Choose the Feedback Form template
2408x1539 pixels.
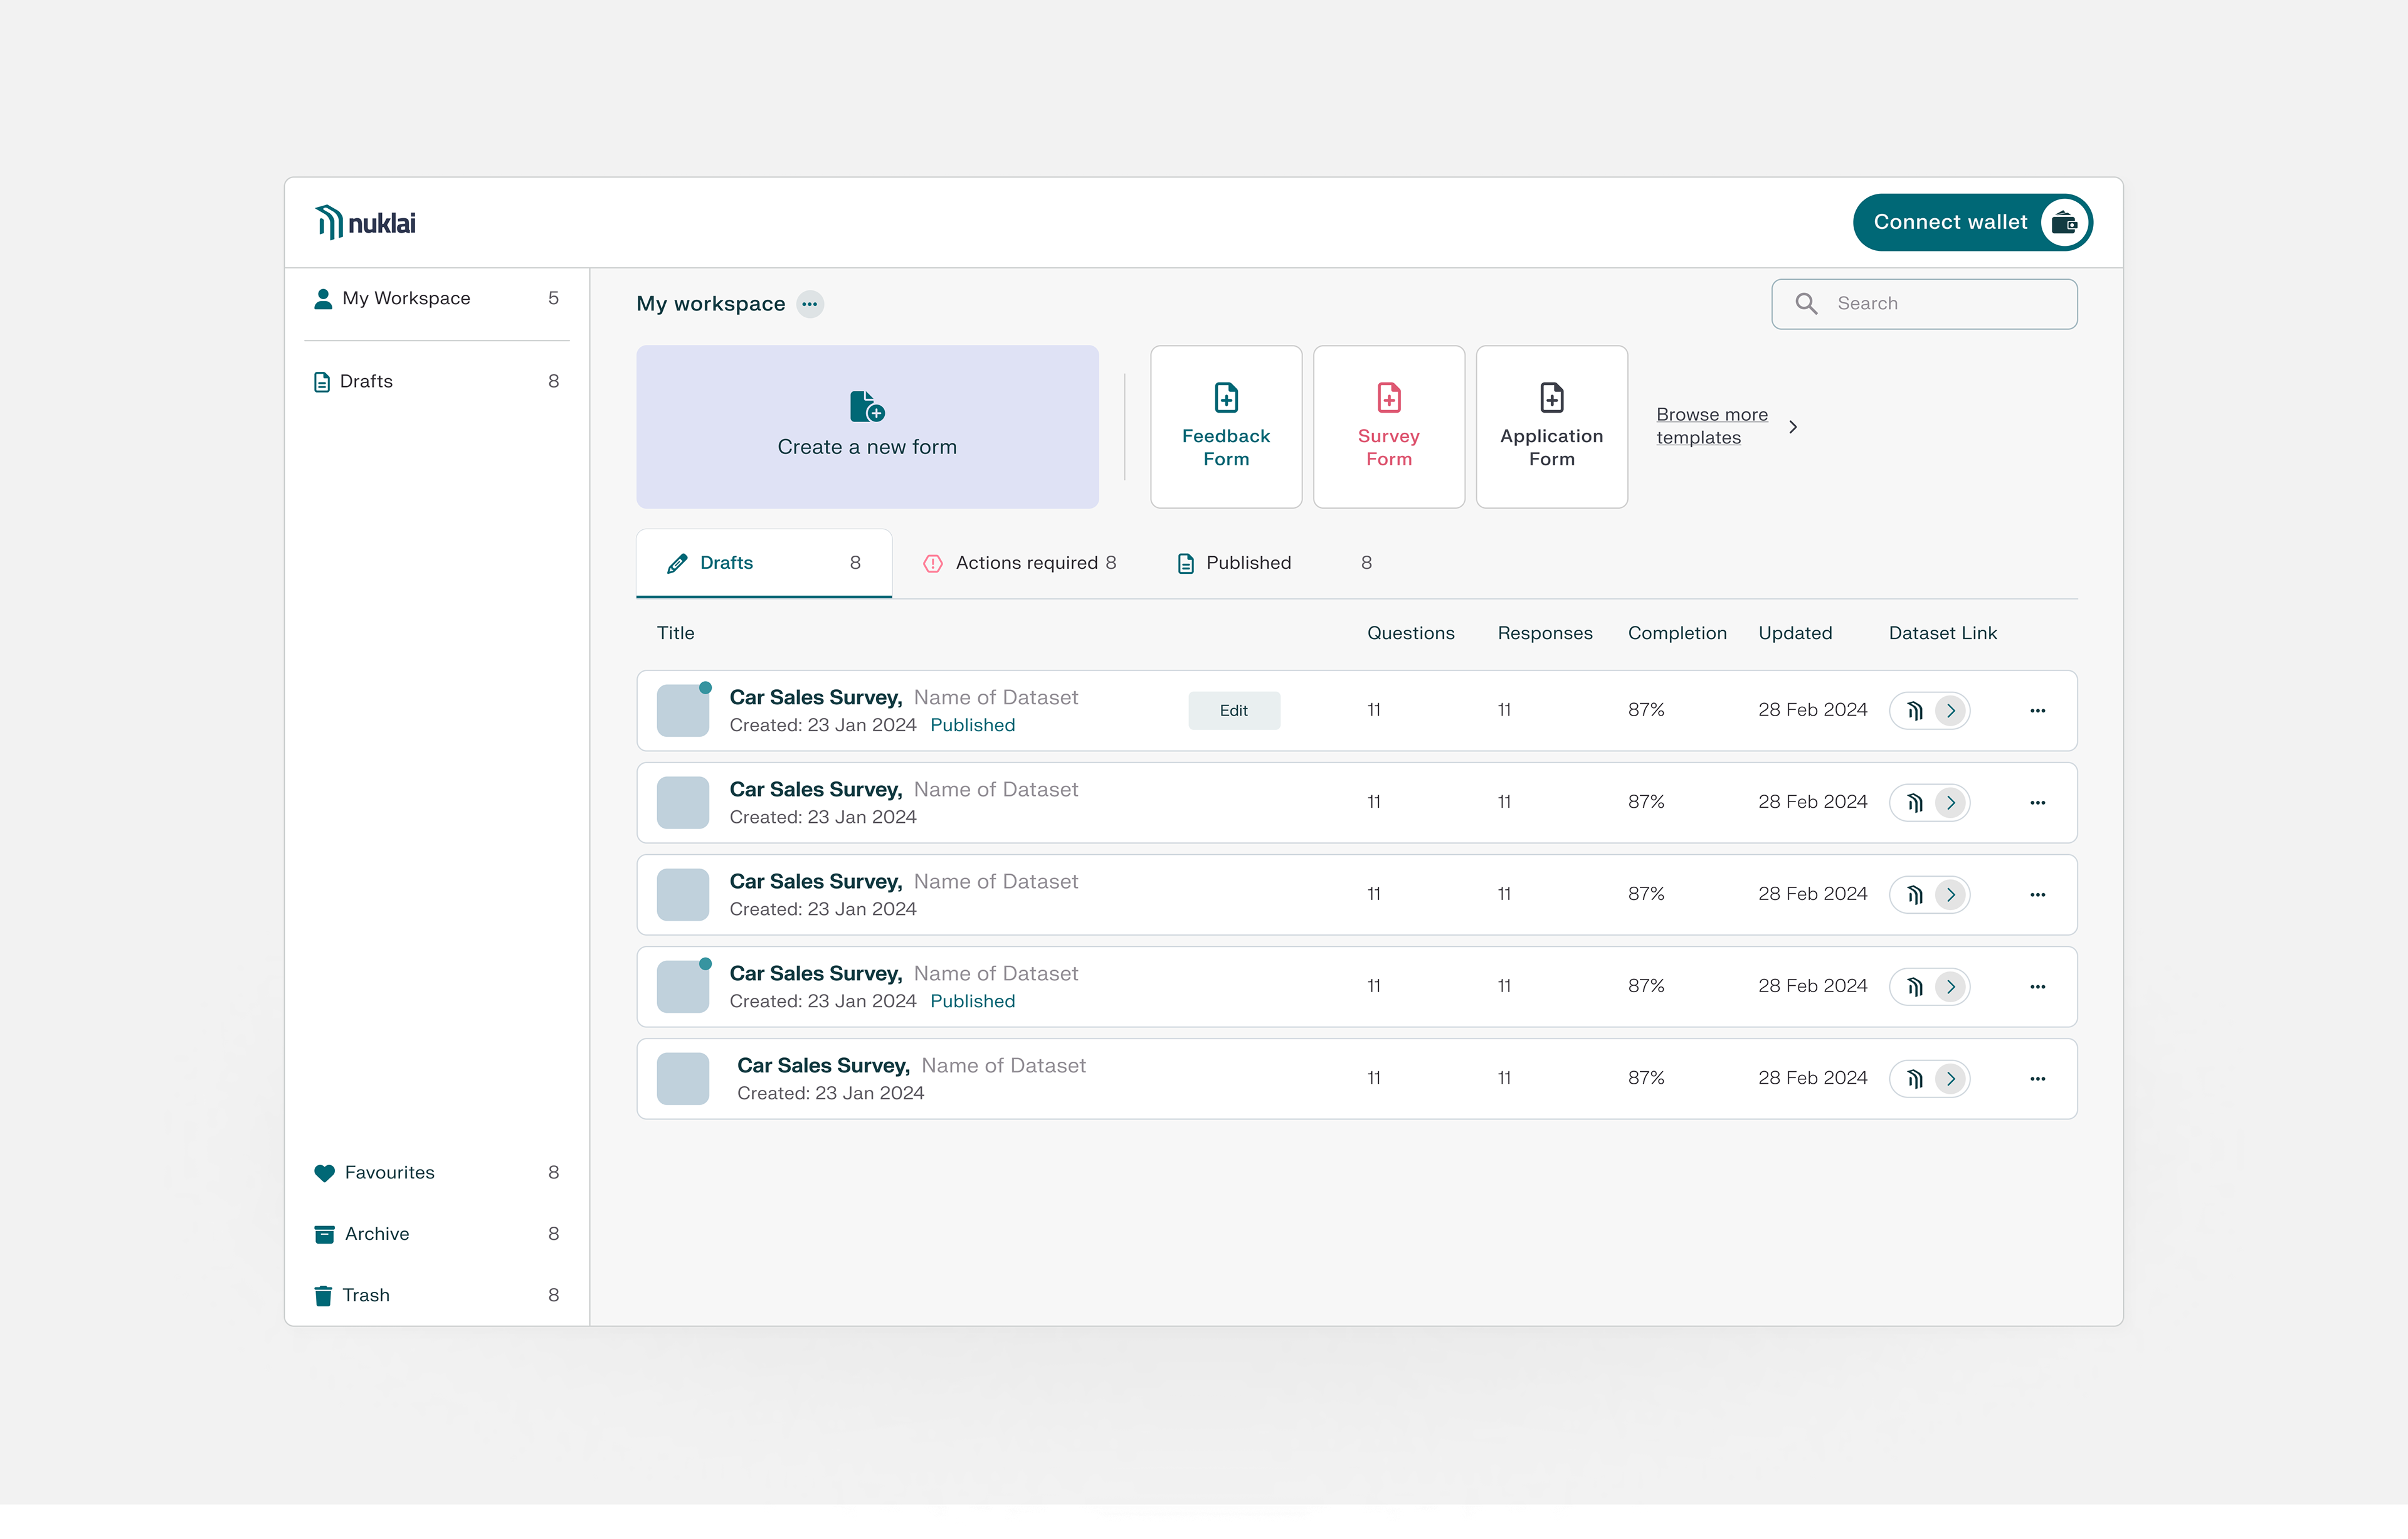pyautogui.click(x=1226, y=427)
